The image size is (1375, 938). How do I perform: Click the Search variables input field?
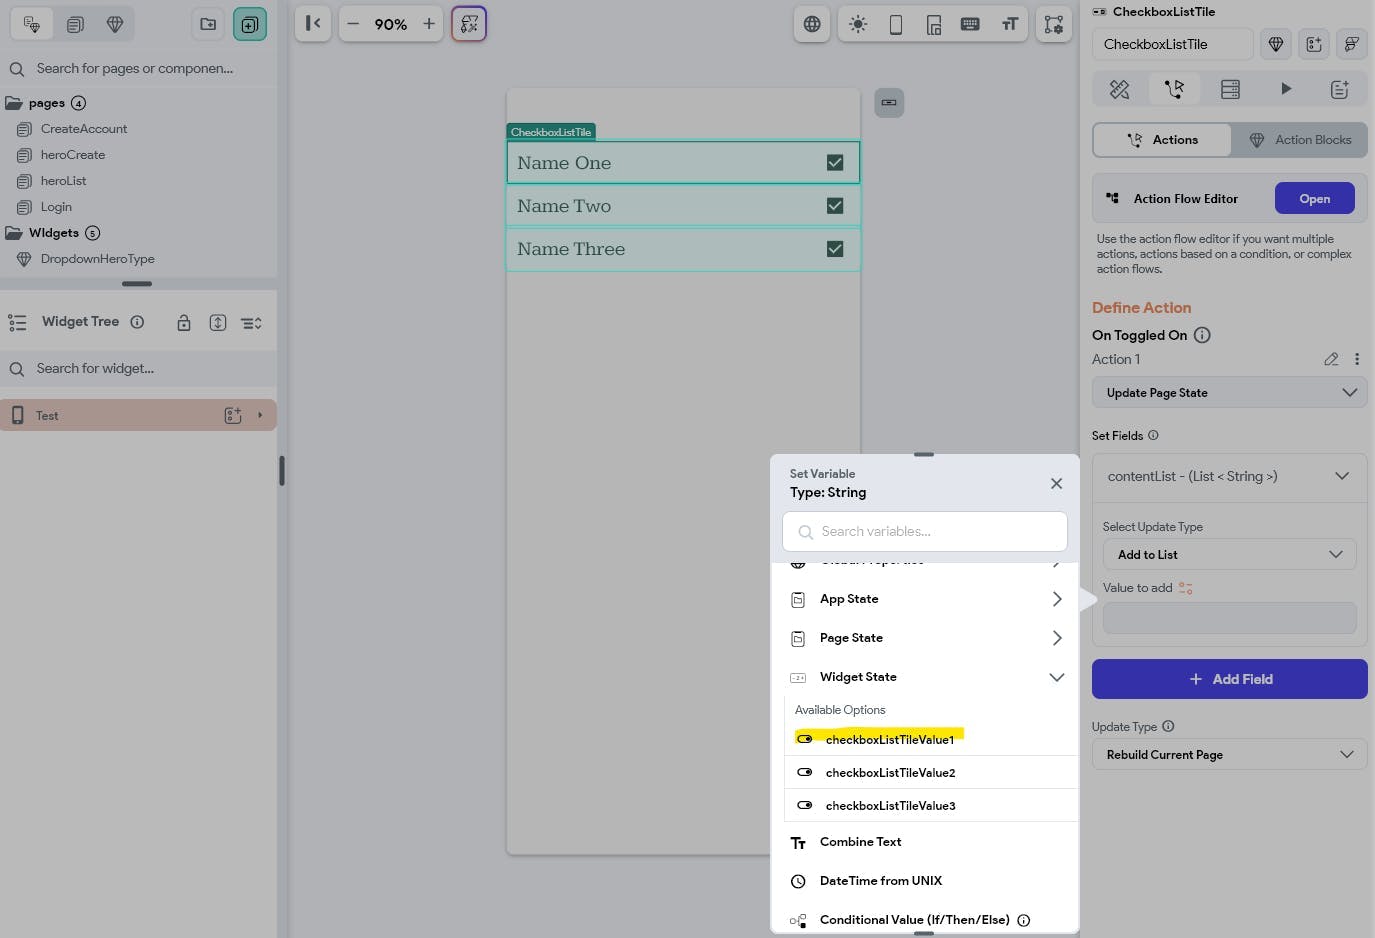pyautogui.click(x=925, y=531)
